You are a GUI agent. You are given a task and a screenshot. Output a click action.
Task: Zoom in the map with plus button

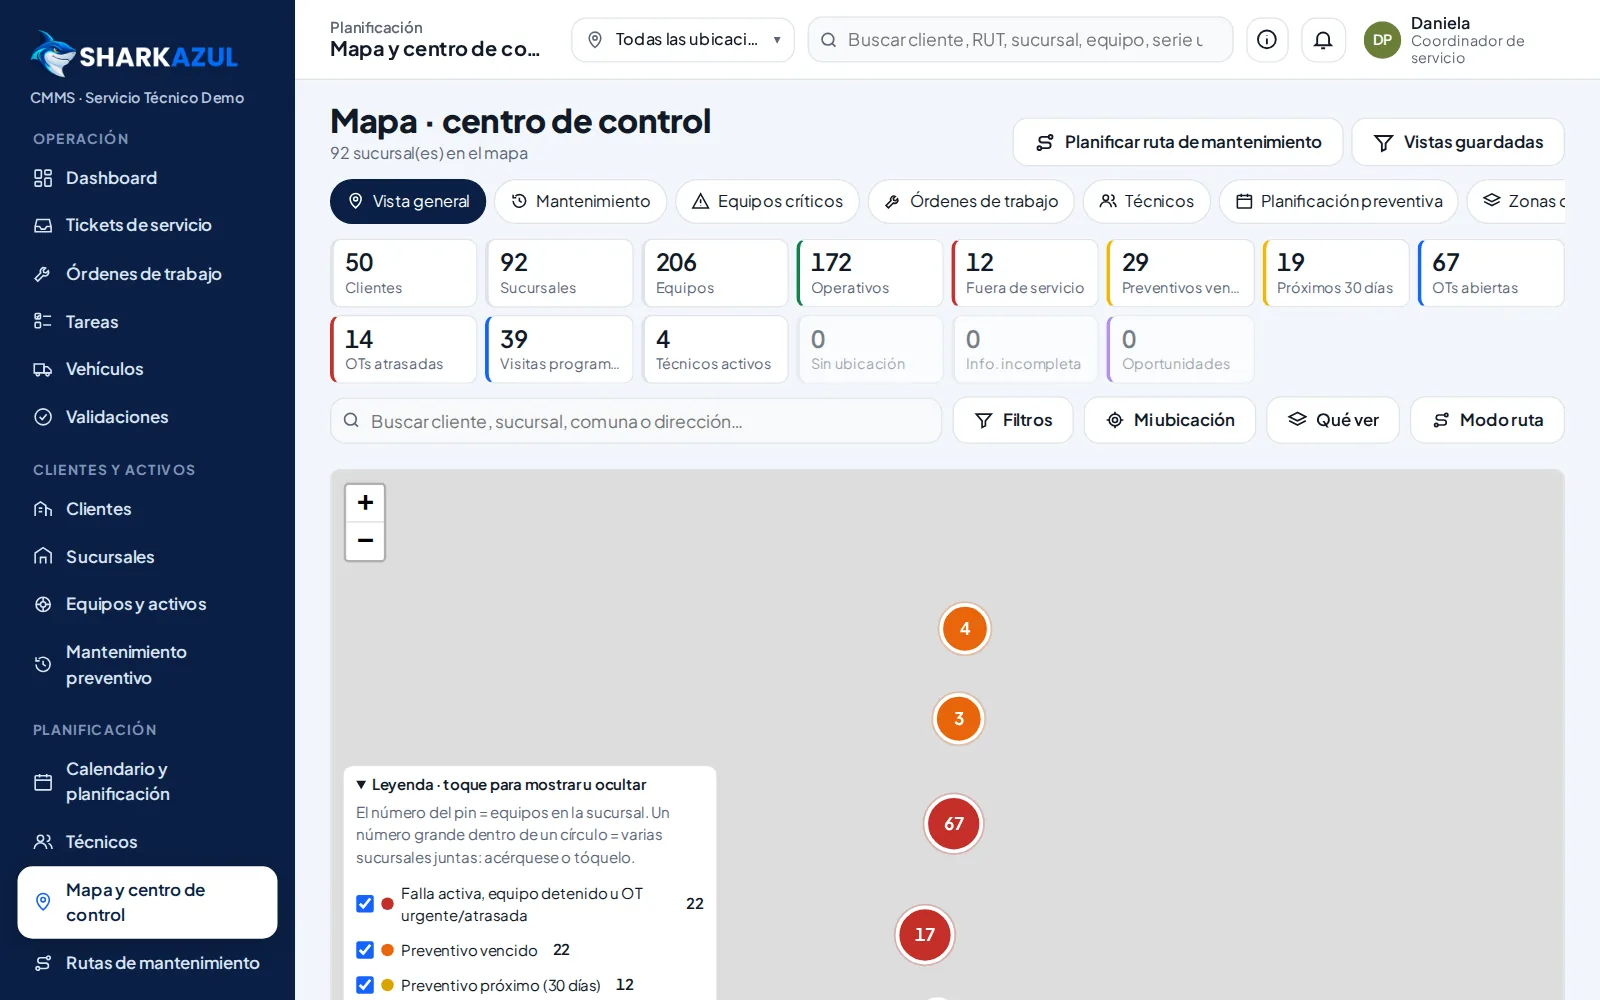point(365,503)
